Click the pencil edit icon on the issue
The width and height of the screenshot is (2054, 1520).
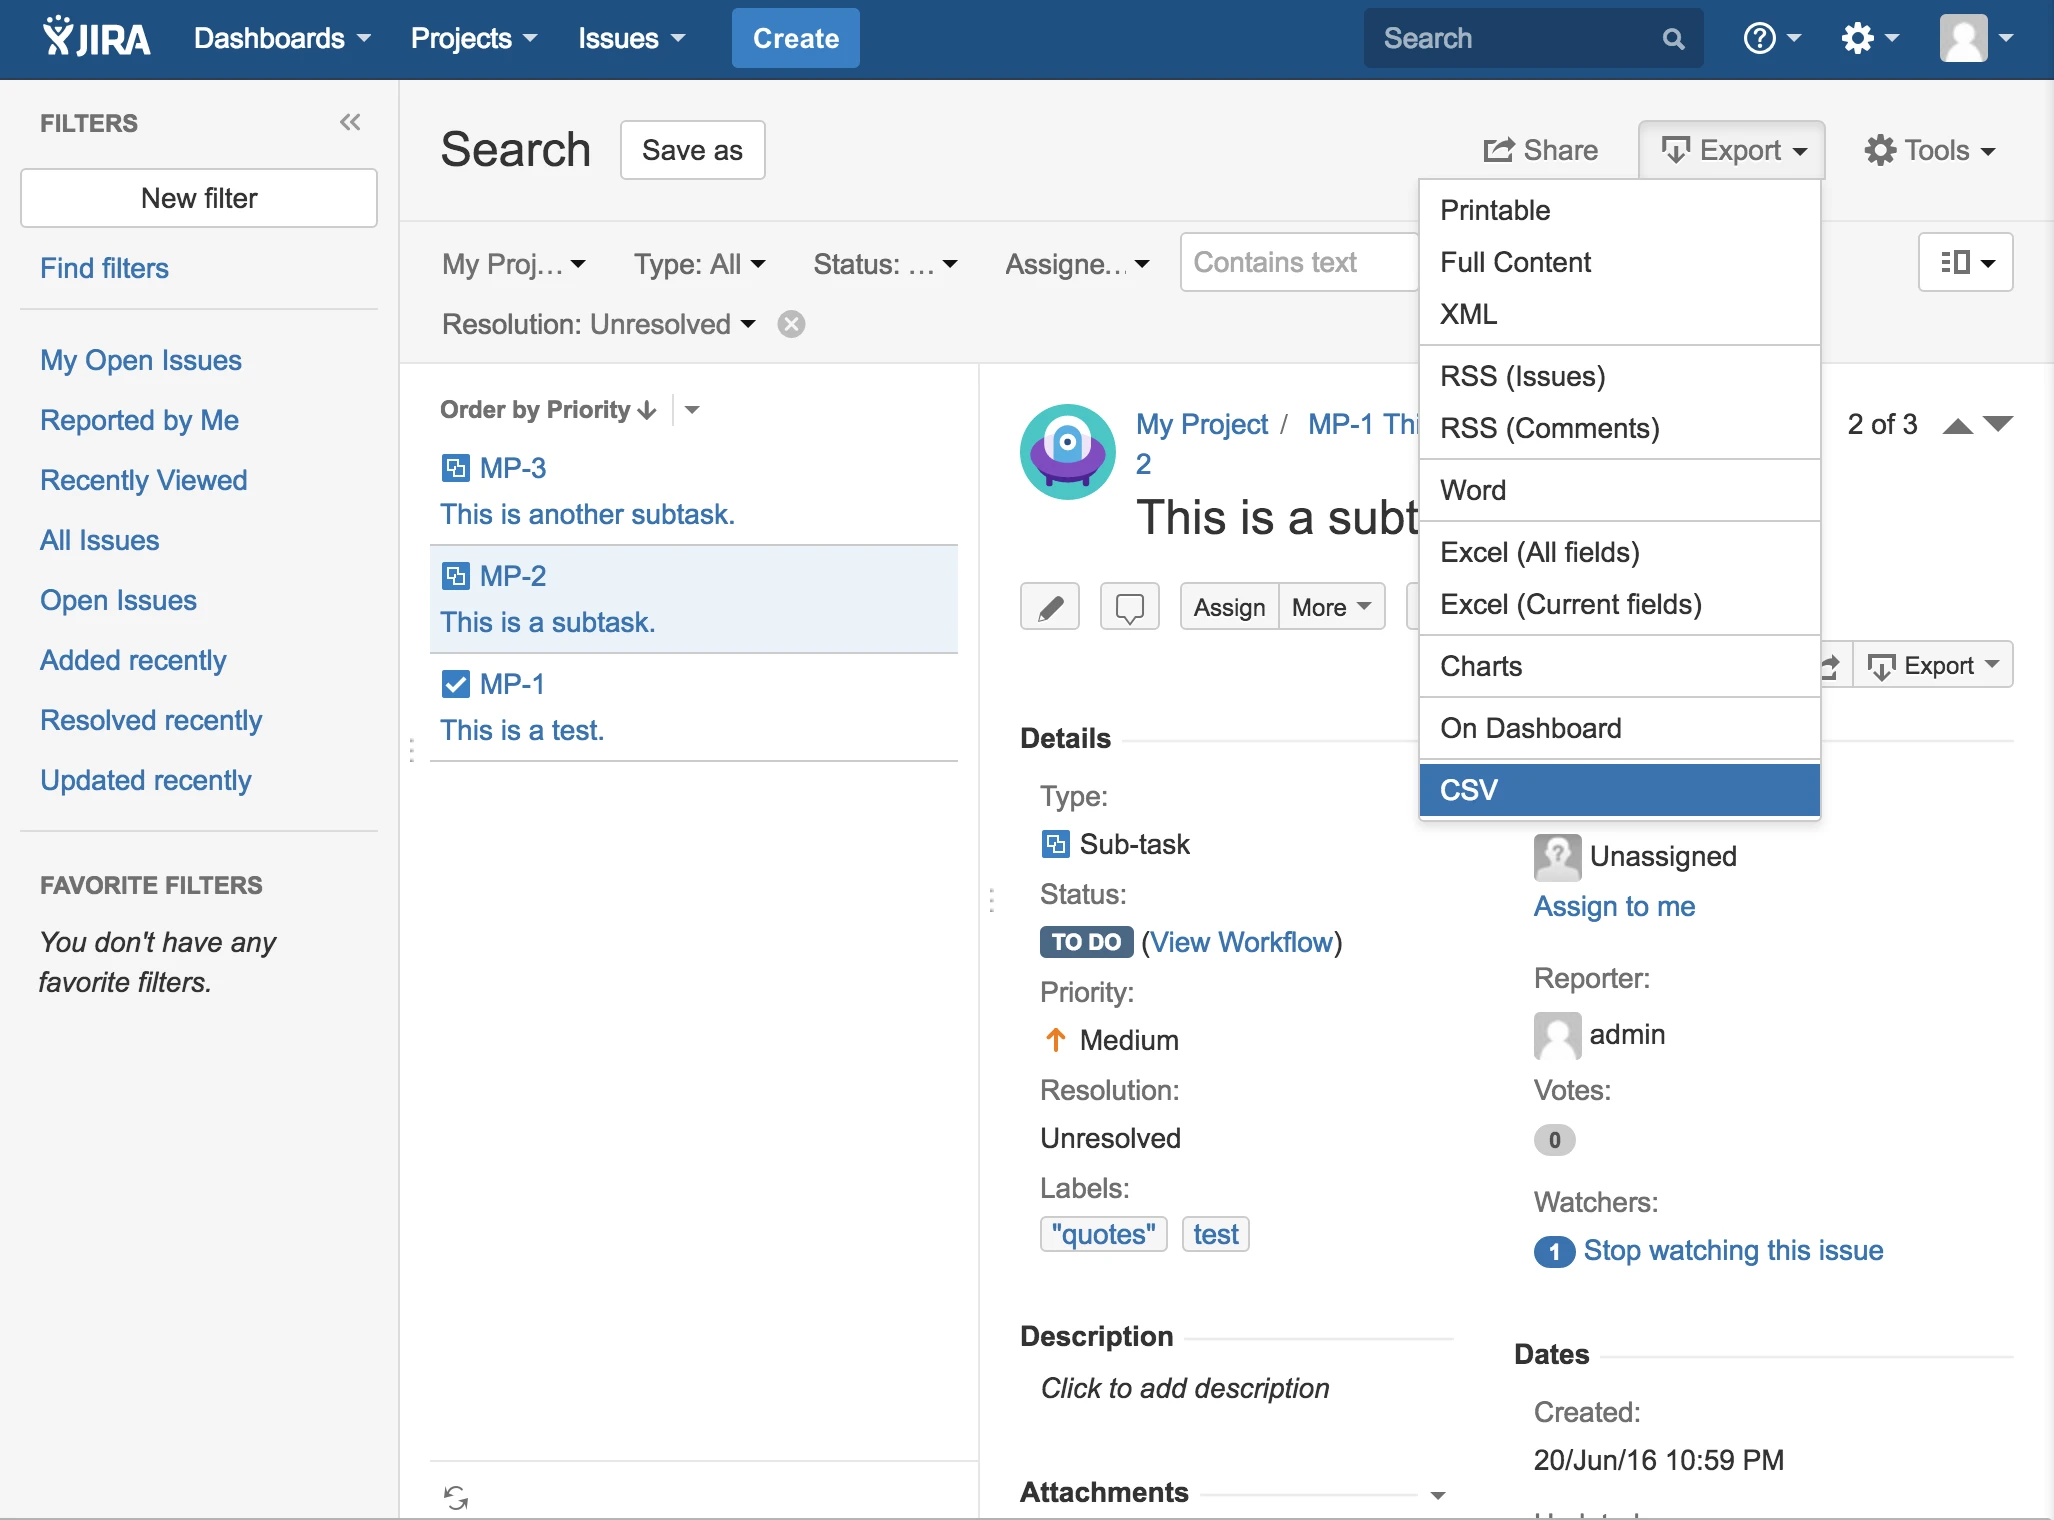pyautogui.click(x=1050, y=606)
